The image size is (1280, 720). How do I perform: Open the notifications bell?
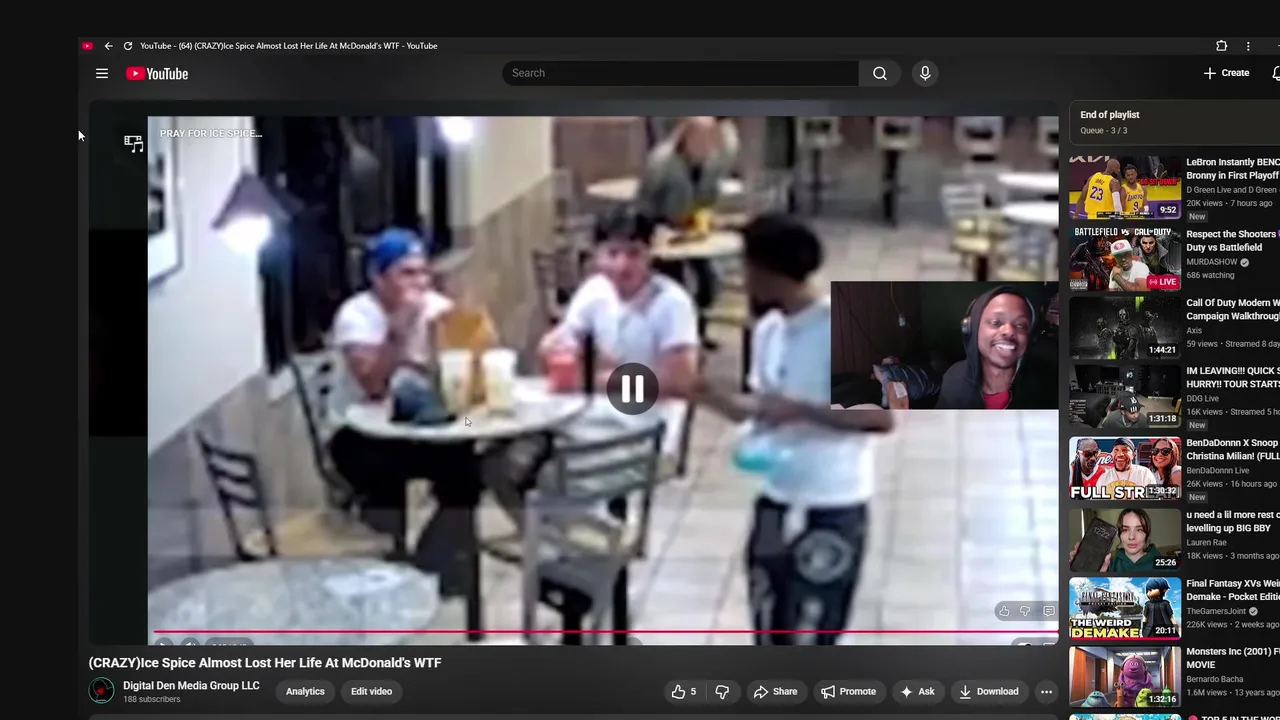point(1276,73)
